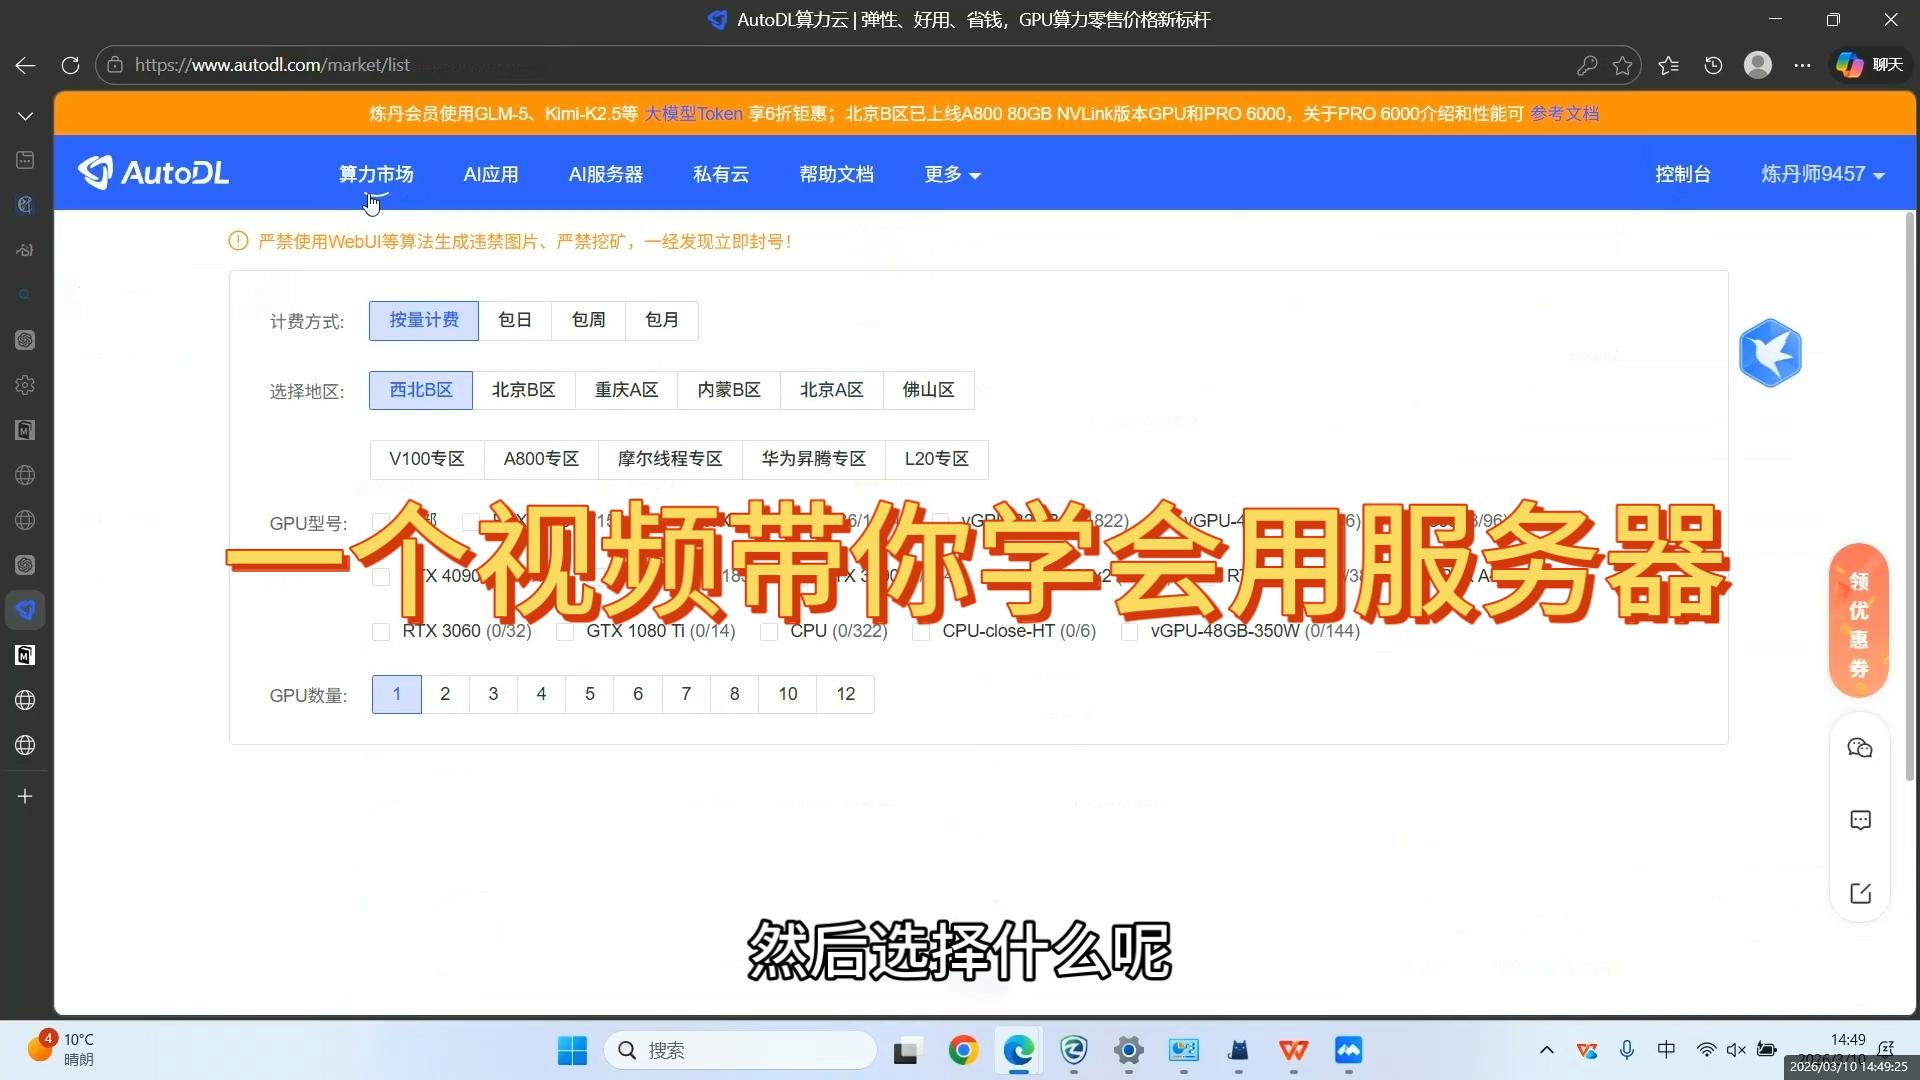This screenshot has height=1080, width=1920.
Task: Click the edit/share icon in the right panel
Action: (1860, 894)
